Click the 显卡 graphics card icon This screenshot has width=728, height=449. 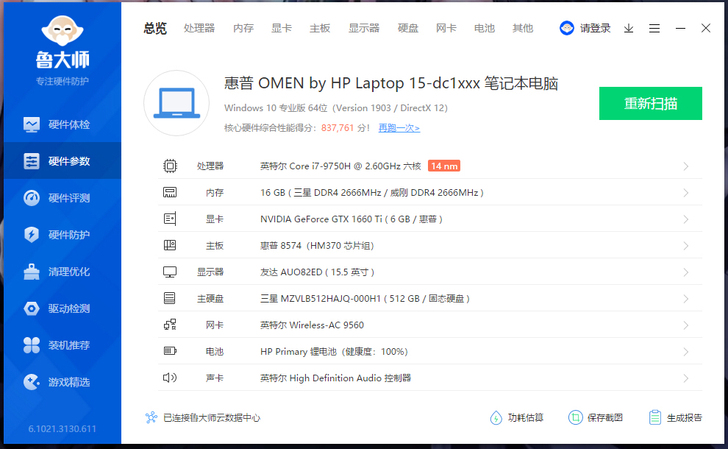170,219
